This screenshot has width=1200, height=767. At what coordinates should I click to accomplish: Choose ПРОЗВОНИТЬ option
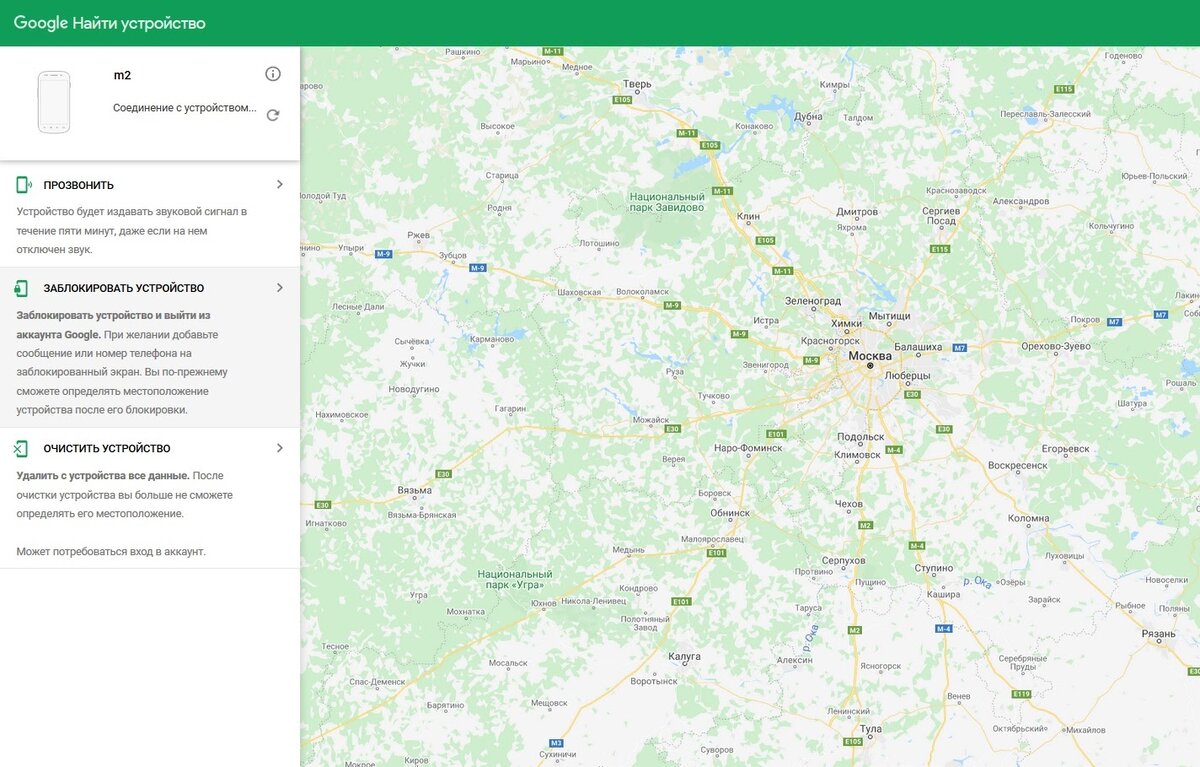(x=150, y=214)
